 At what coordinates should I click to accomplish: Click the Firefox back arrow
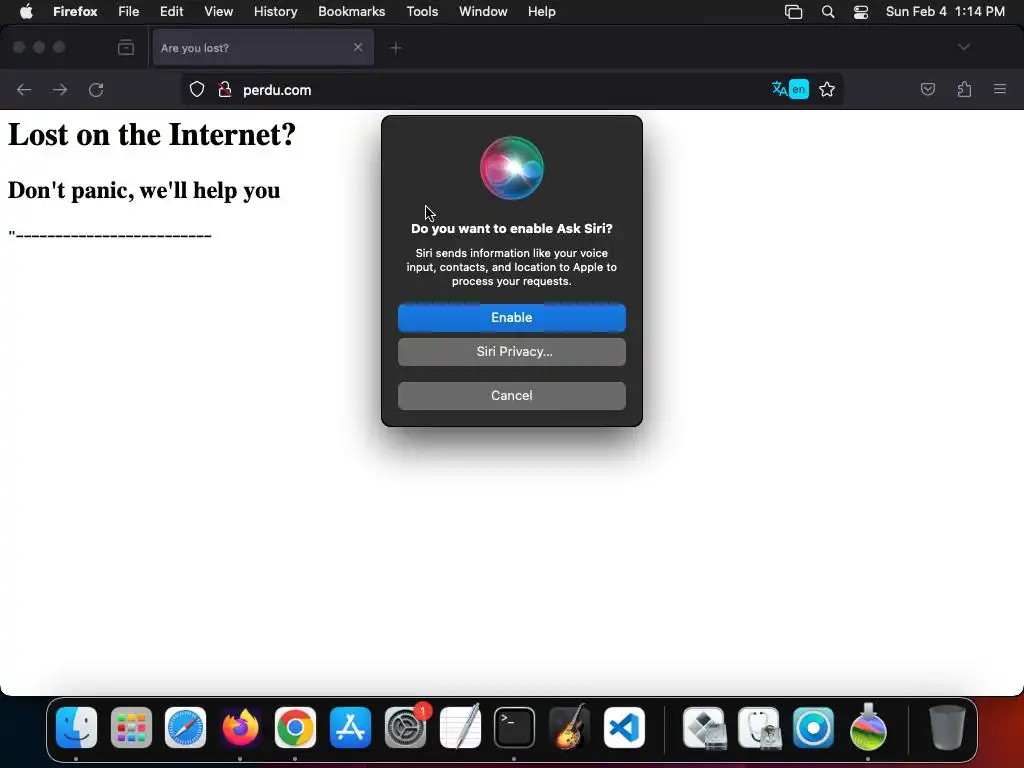pyautogui.click(x=24, y=89)
